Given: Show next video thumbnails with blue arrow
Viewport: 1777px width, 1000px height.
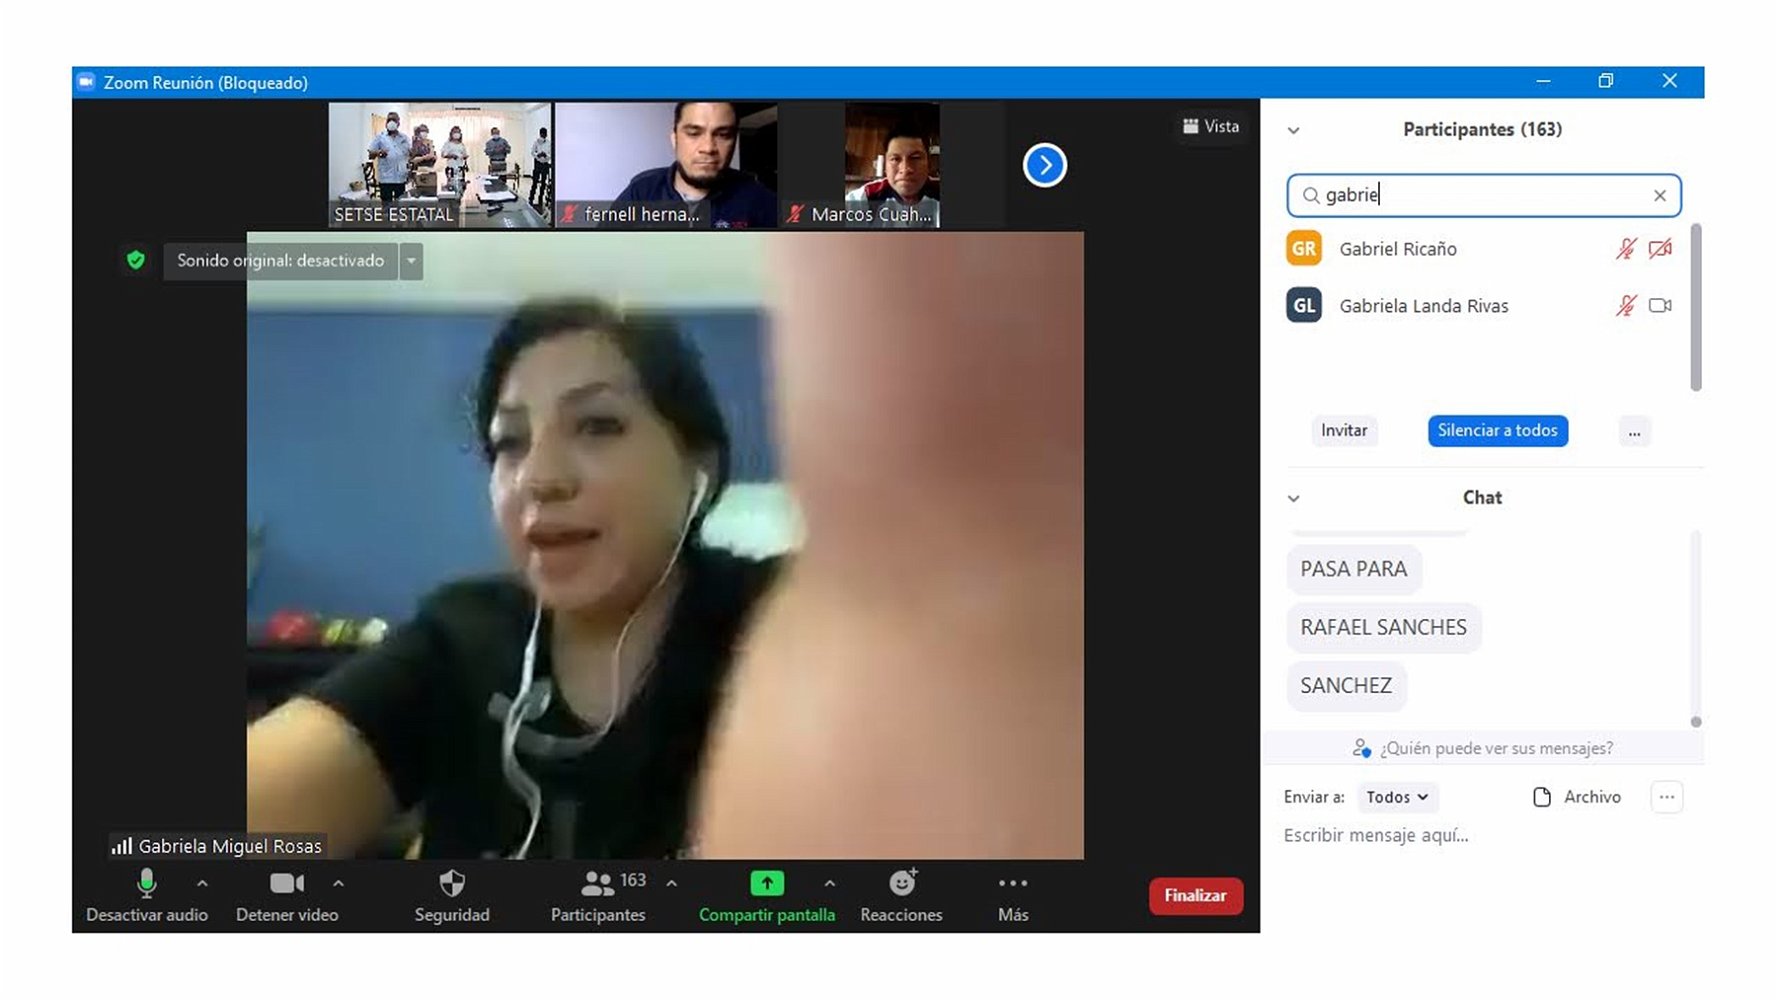Looking at the screenshot, I should [1045, 165].
